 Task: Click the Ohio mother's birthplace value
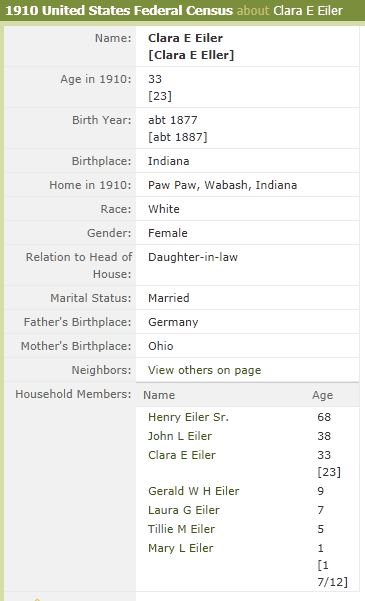tap(161, 346)
